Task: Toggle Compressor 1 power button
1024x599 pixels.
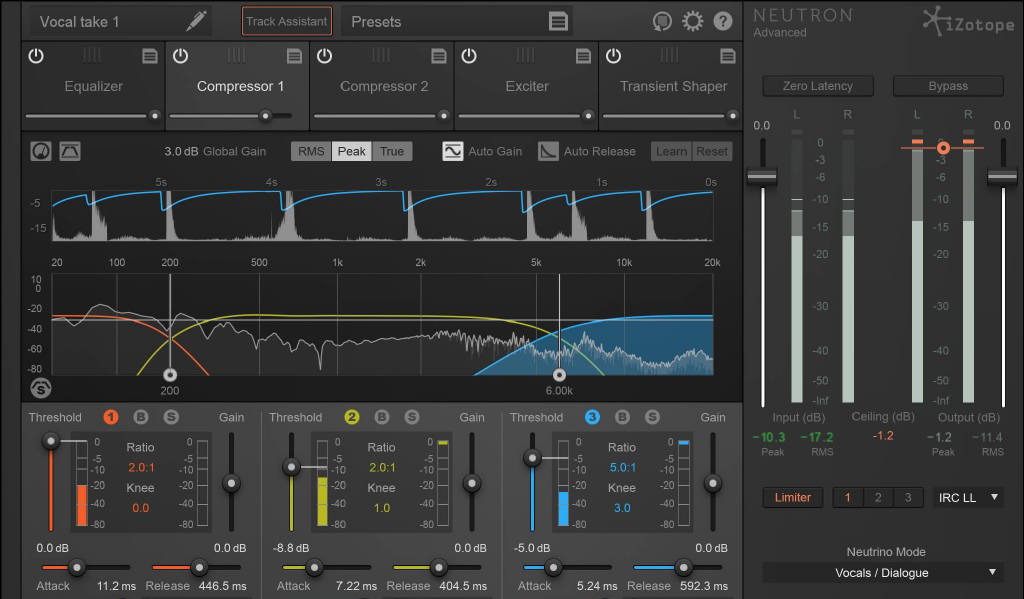Action: (180, 56)
